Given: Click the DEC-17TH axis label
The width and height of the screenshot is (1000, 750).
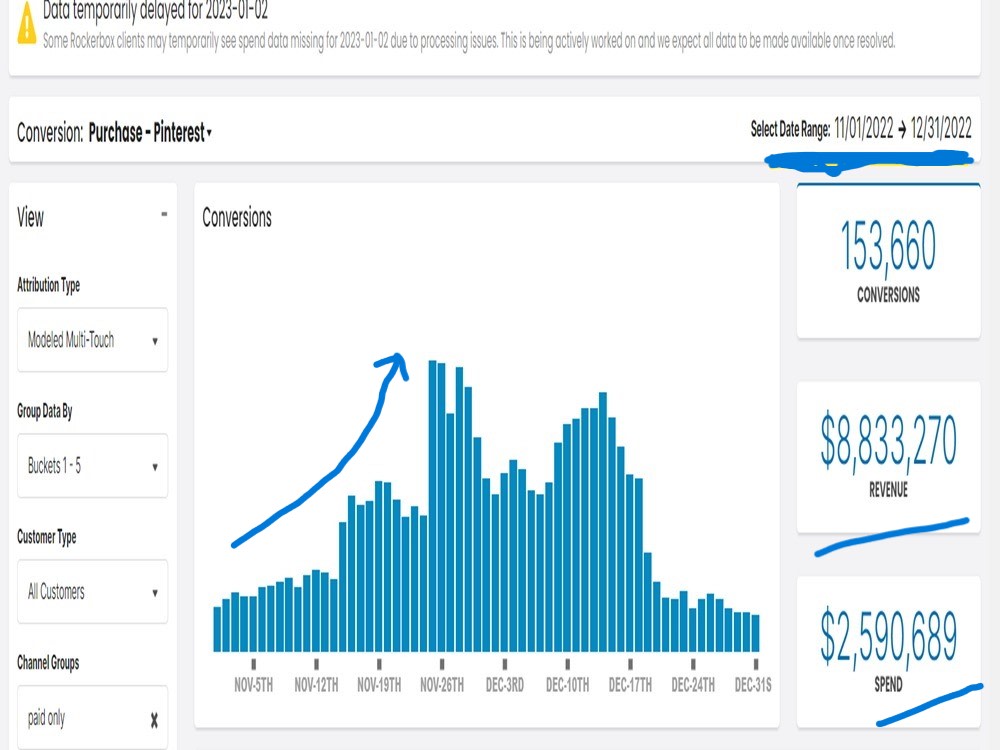Looking at the screenshot, I should 630,685.
